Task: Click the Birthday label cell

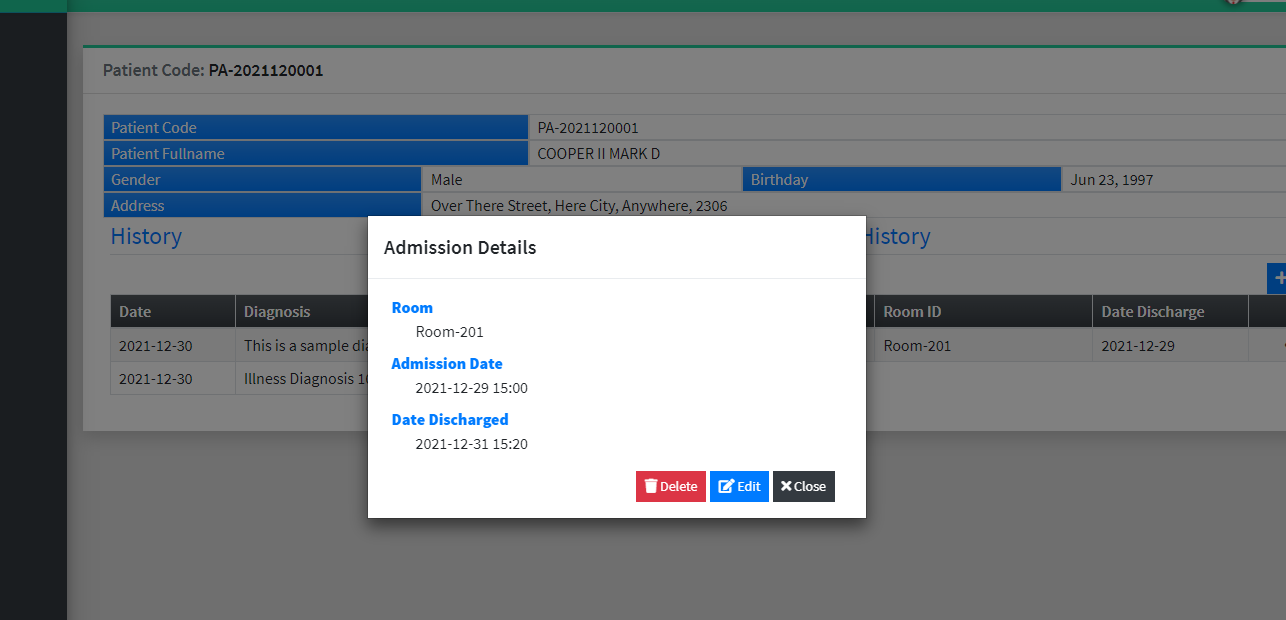Action: pyautogui.click(x=902, y=180)
